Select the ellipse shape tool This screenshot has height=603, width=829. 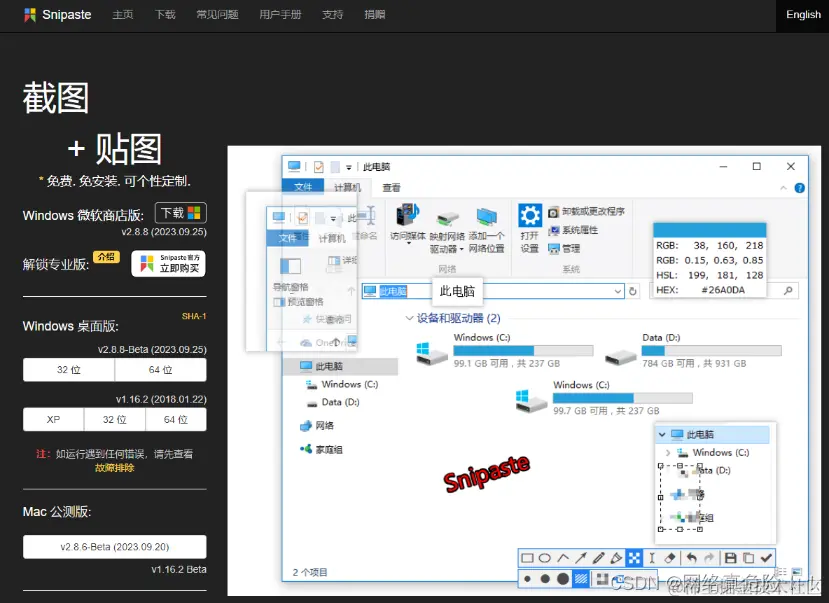point(545,558)
